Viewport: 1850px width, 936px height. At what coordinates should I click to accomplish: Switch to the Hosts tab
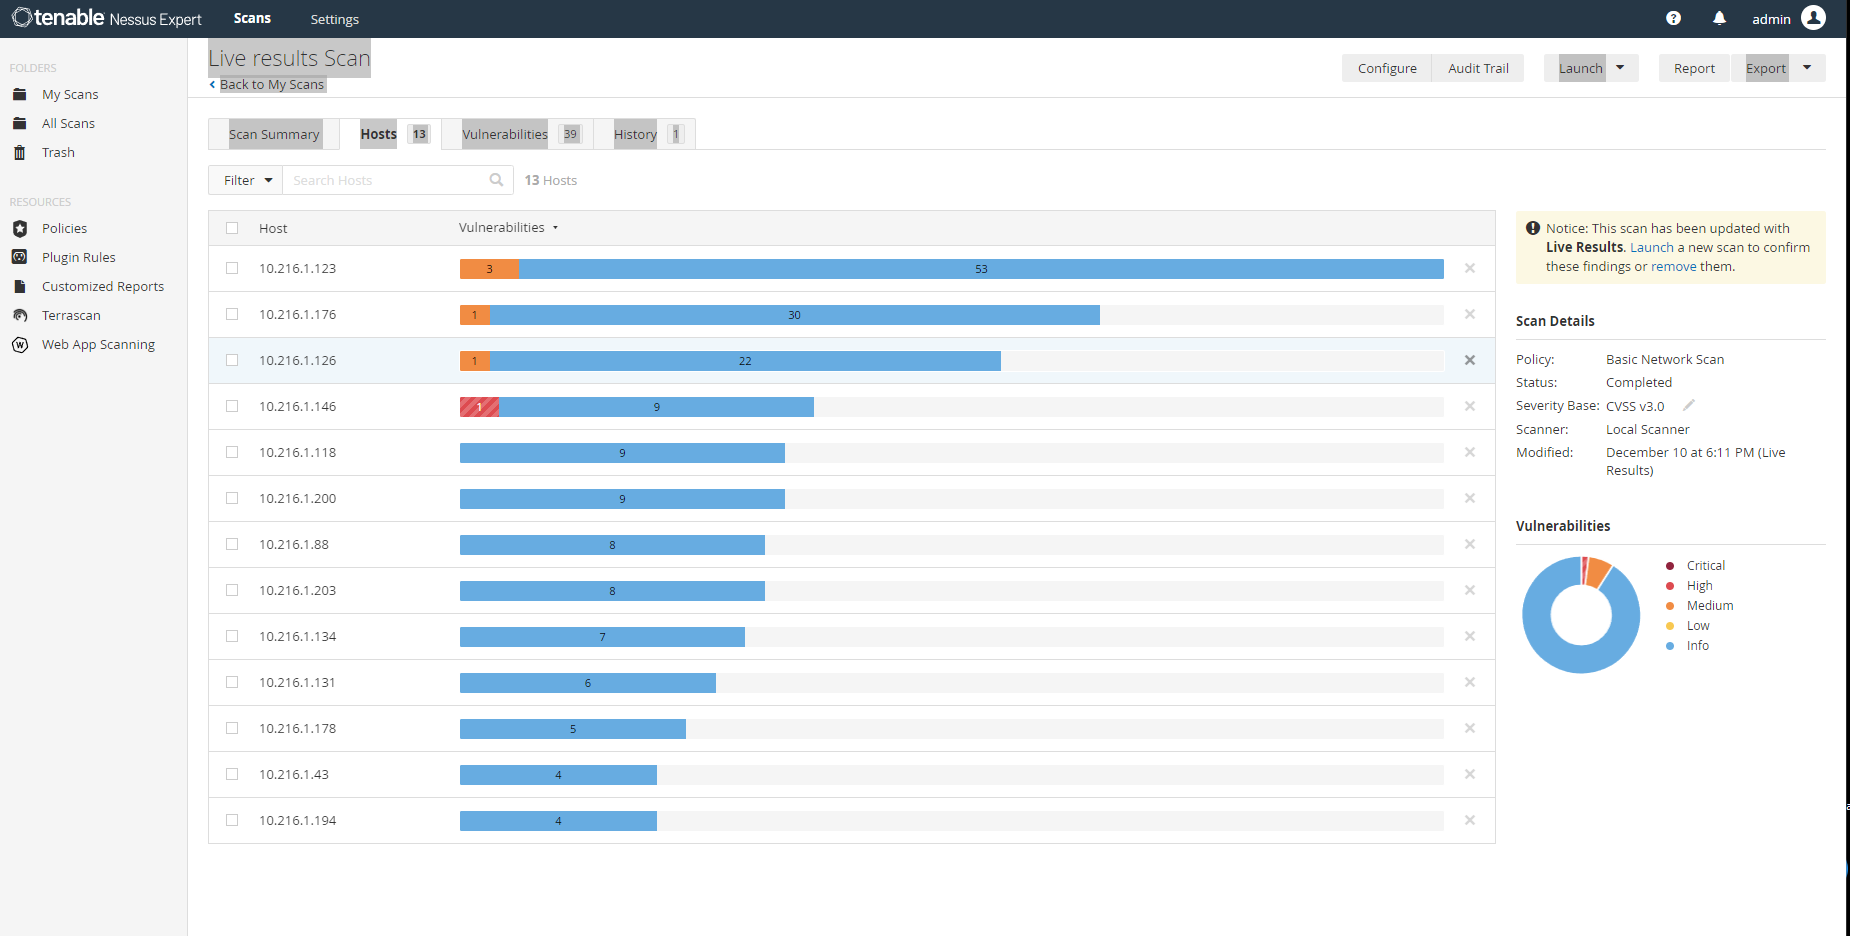tap(394, 134)
